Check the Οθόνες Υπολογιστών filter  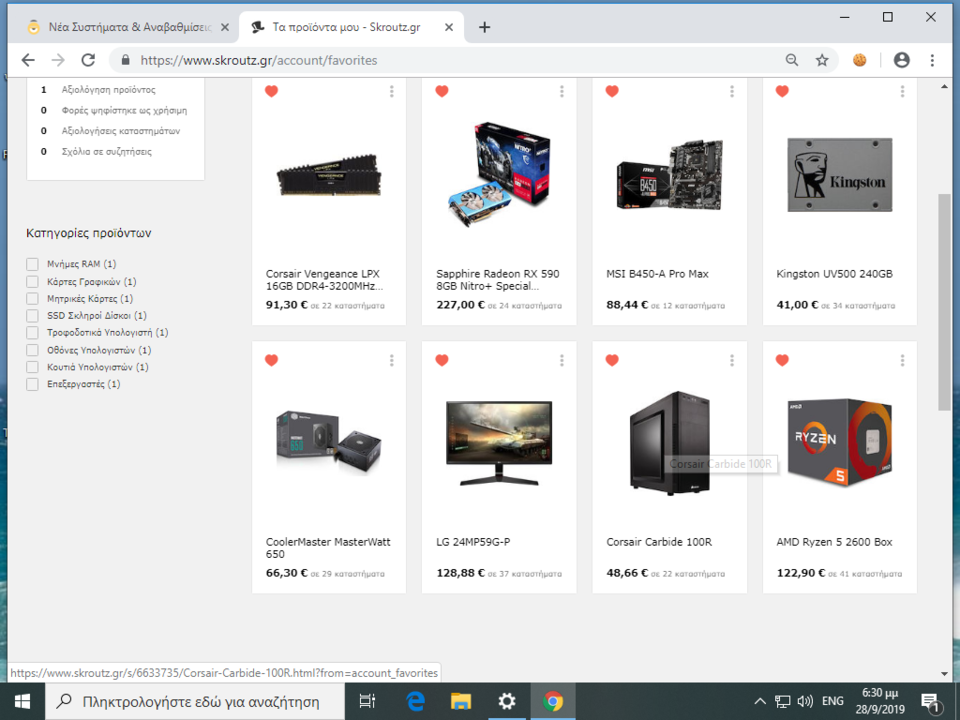(32, 350)
